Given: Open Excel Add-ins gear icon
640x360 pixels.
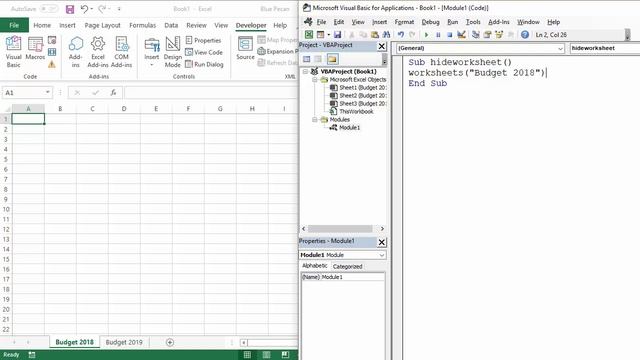Looking at the screenshot, I should pos(98,52).
